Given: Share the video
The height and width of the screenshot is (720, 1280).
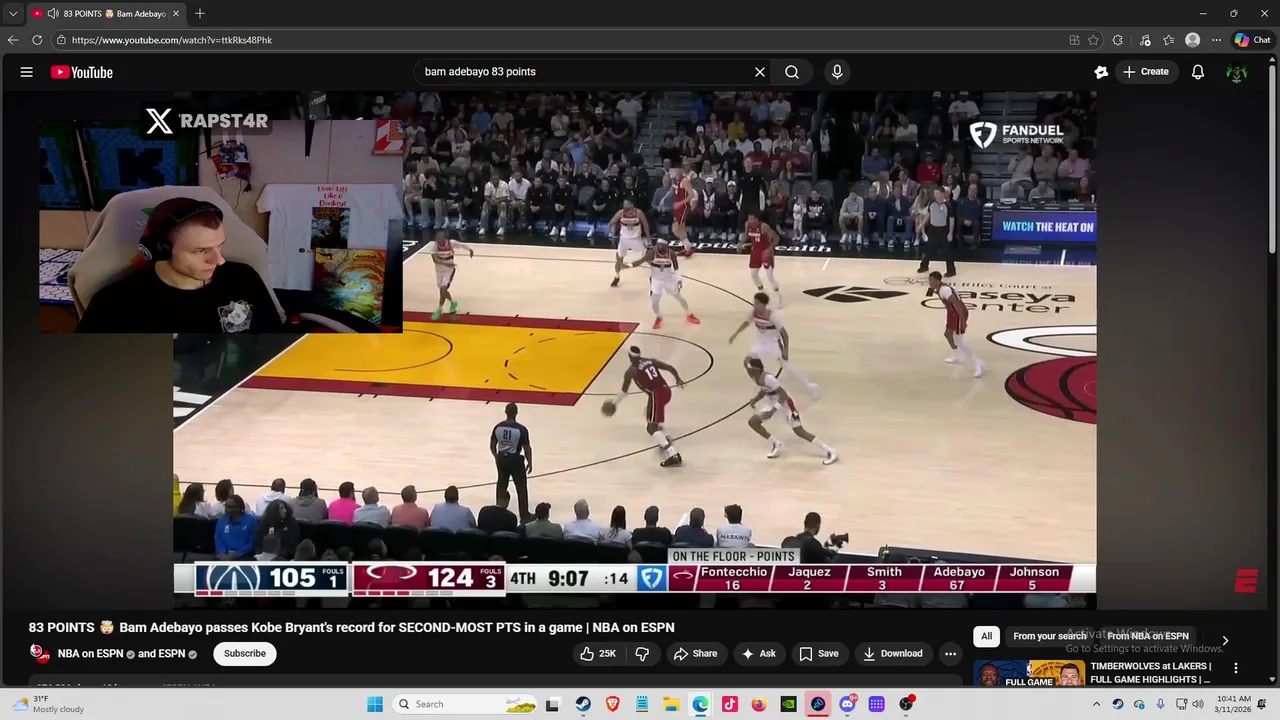Looking at the screenshot, I should coord(695,654).
